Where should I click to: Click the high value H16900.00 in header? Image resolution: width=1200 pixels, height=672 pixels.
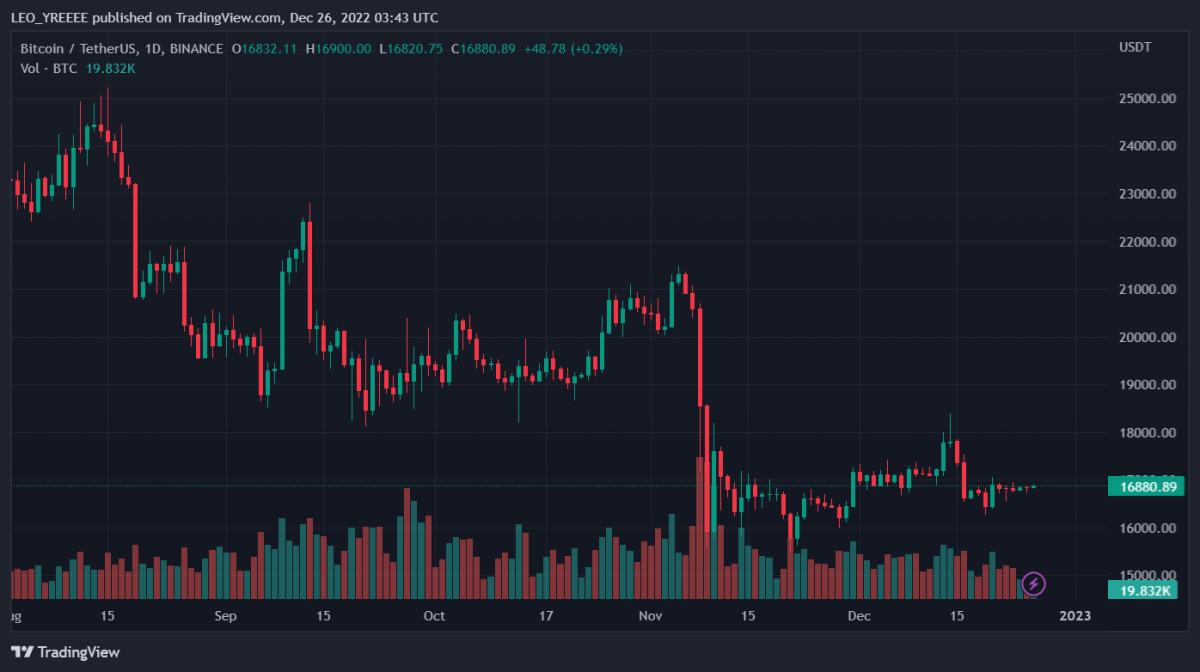pos(338,48)
